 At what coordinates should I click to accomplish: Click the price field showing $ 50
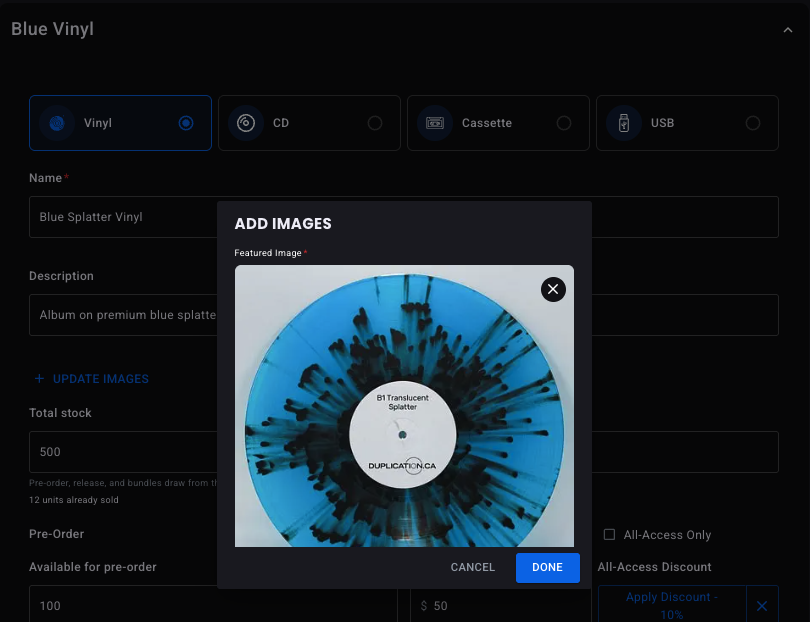pos(501,605)
